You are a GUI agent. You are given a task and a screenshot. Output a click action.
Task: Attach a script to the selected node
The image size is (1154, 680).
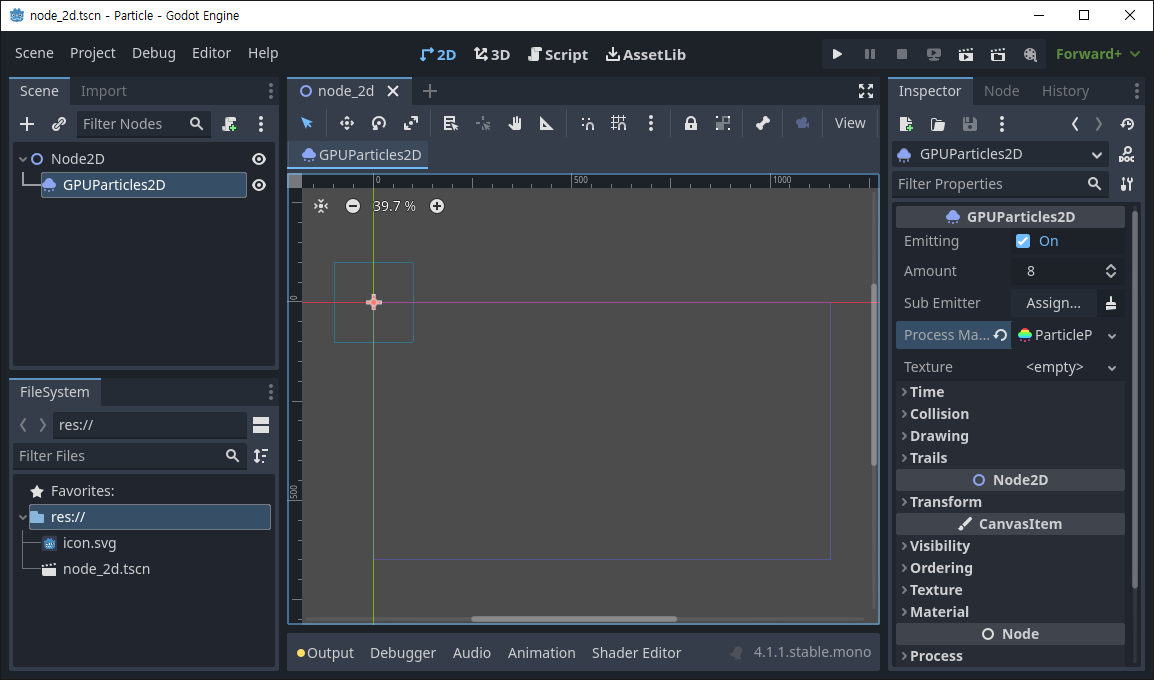point(230,124)
